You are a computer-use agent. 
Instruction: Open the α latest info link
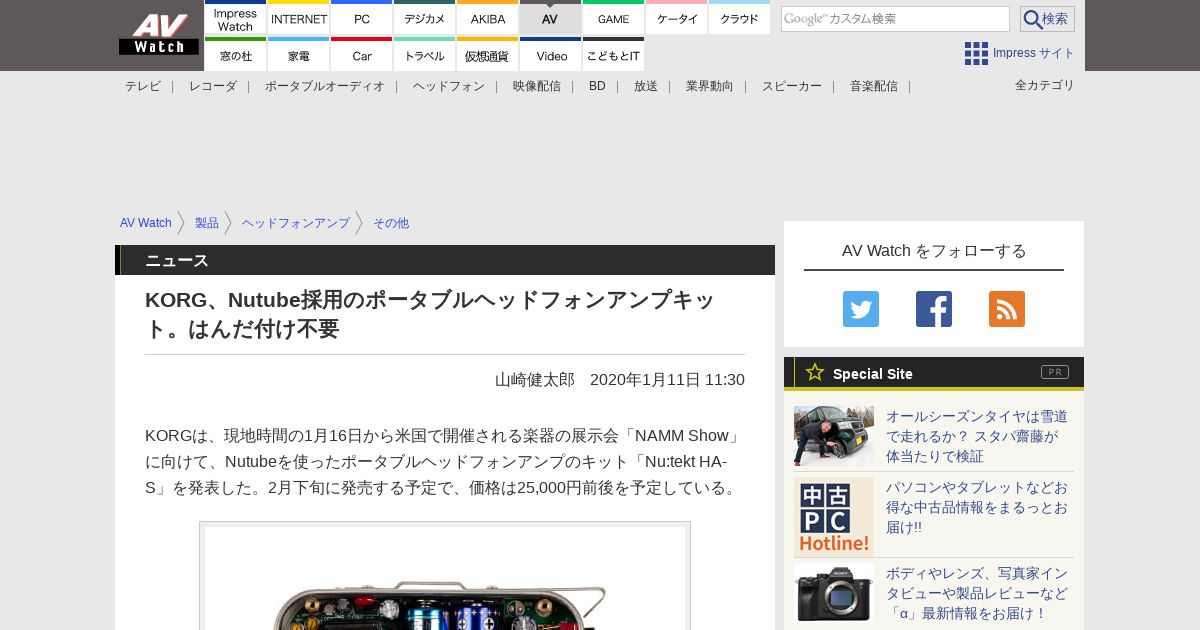pos(977,593)
